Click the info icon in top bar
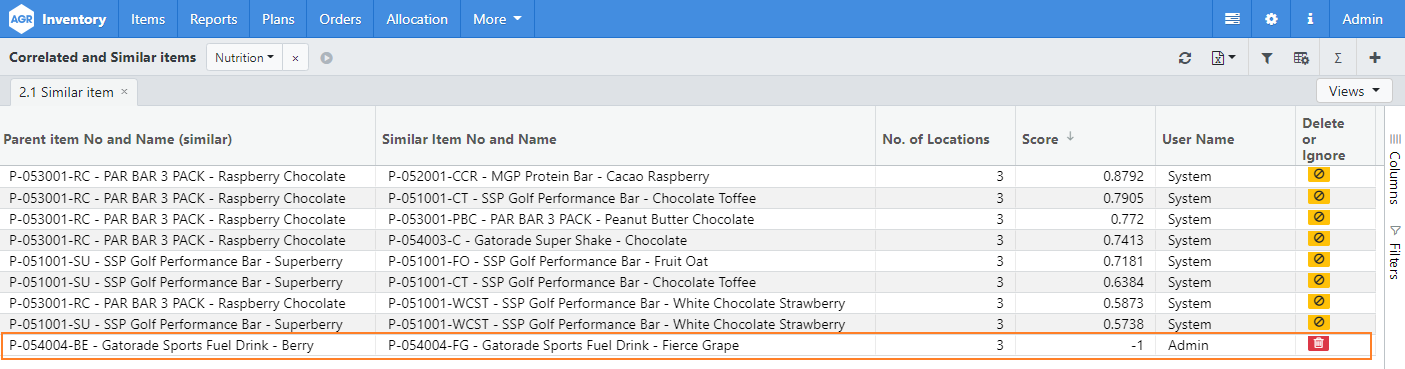 [x=1310, y=19]
